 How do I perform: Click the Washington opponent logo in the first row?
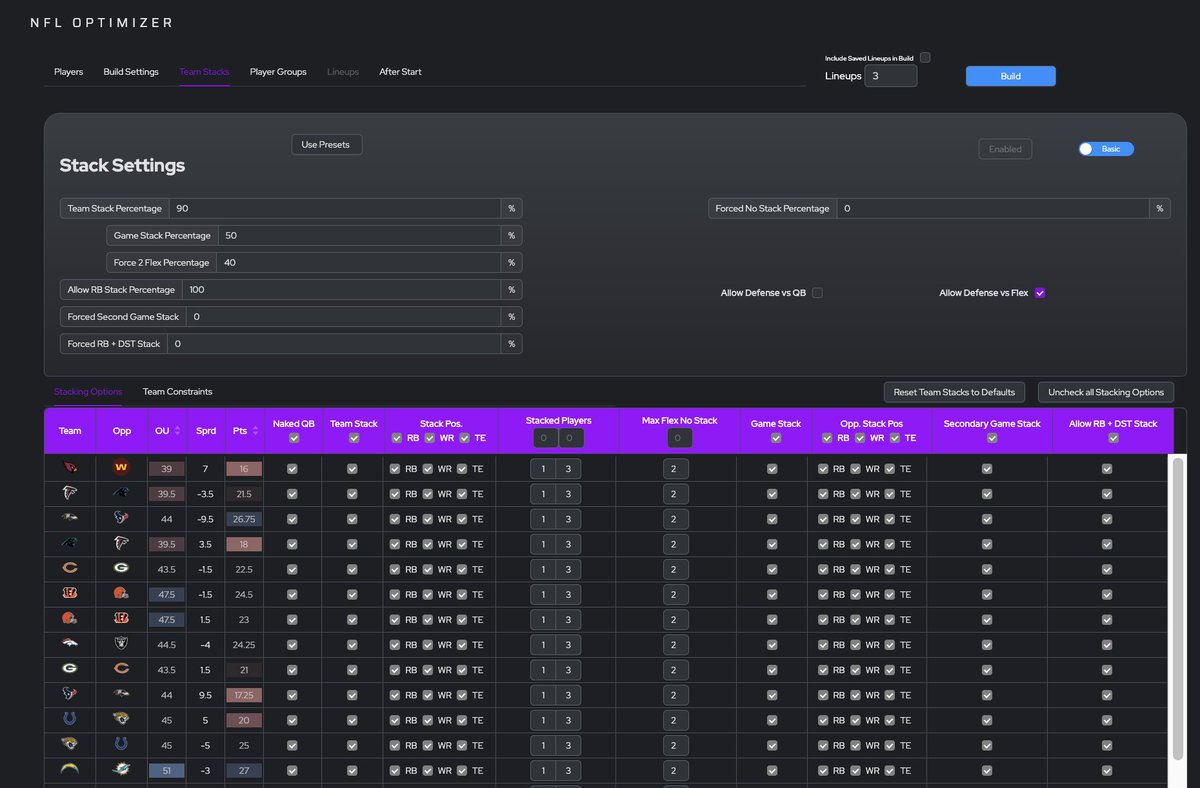coord(121,468)
